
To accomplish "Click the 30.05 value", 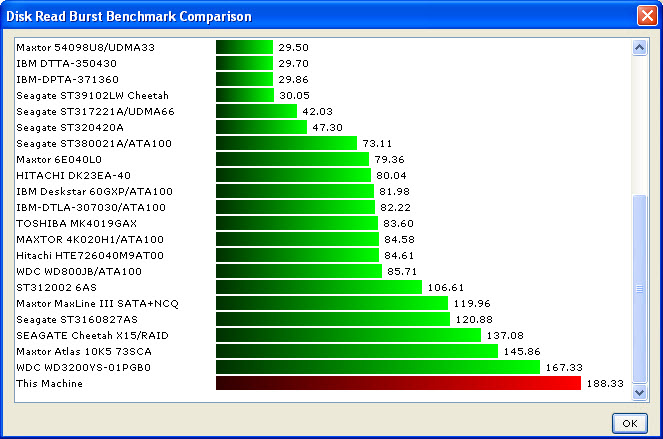I will click(294, 96).
